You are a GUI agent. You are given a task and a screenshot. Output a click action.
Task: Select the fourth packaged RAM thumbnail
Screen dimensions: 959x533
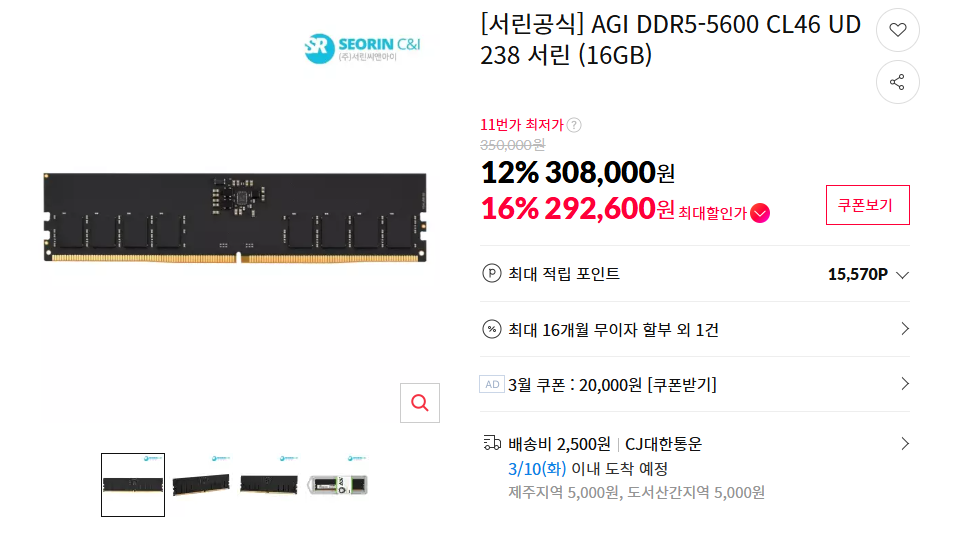click(x=337, y=485)
